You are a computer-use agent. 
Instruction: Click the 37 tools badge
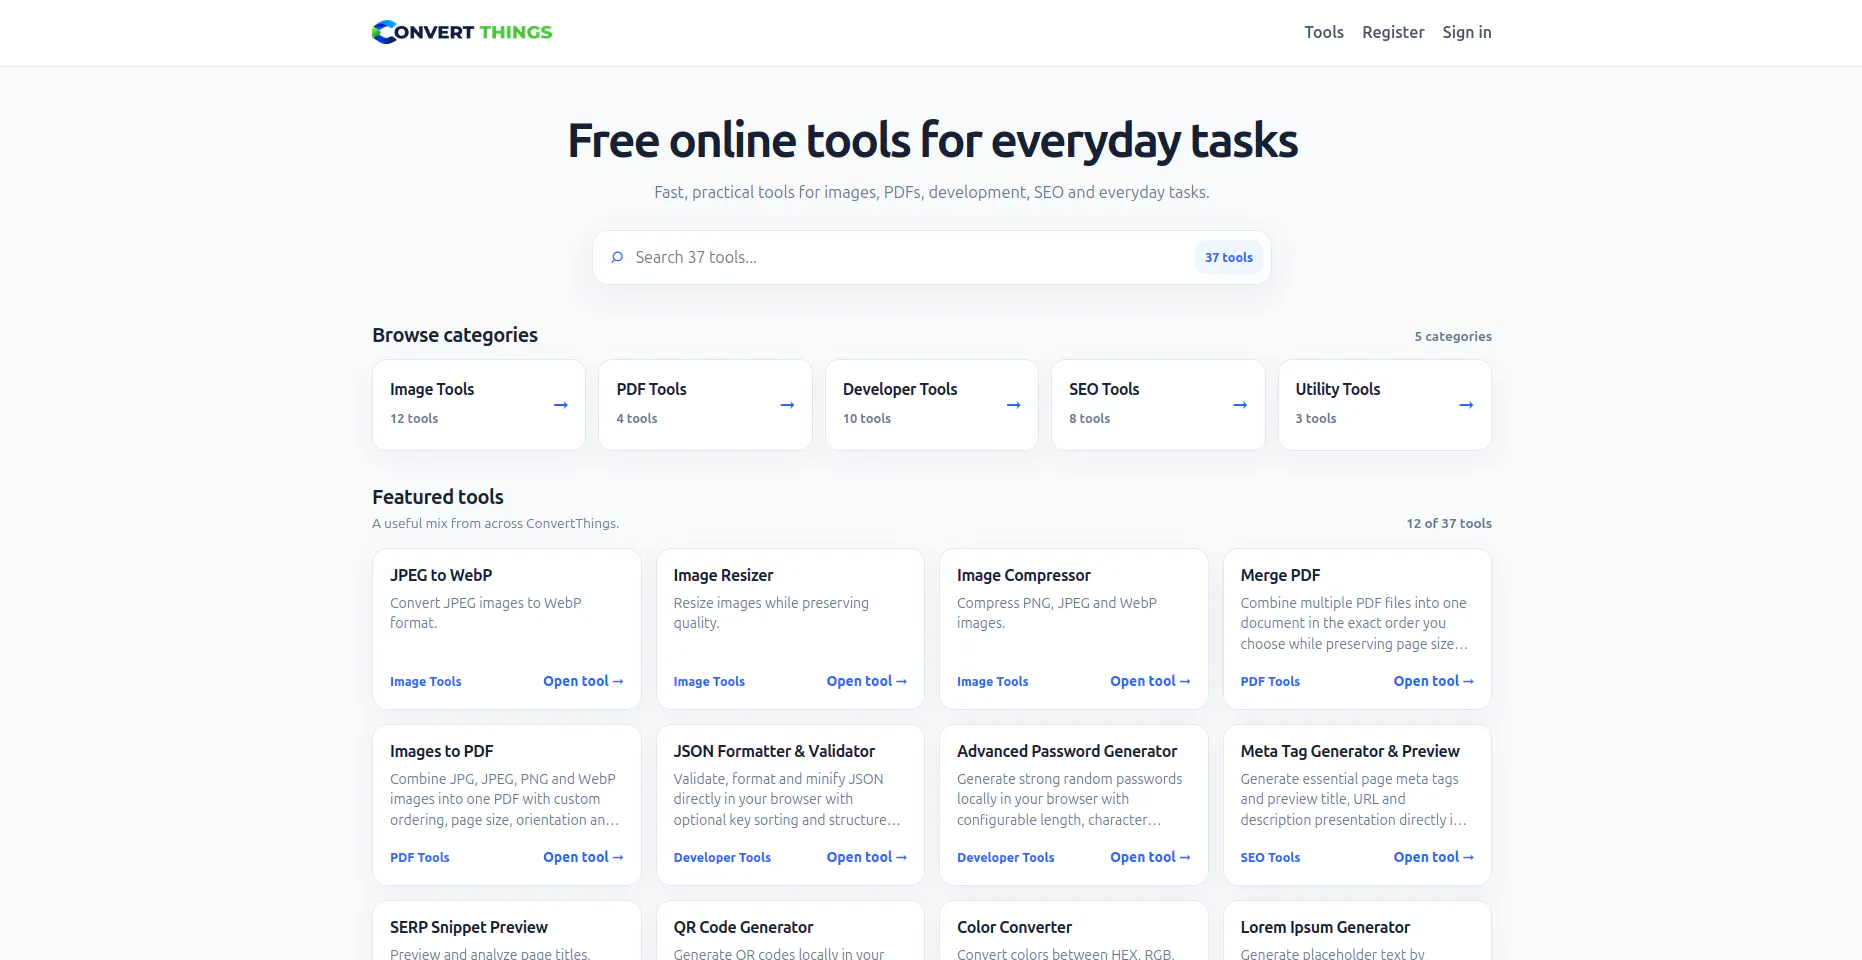pos(1229,257)
